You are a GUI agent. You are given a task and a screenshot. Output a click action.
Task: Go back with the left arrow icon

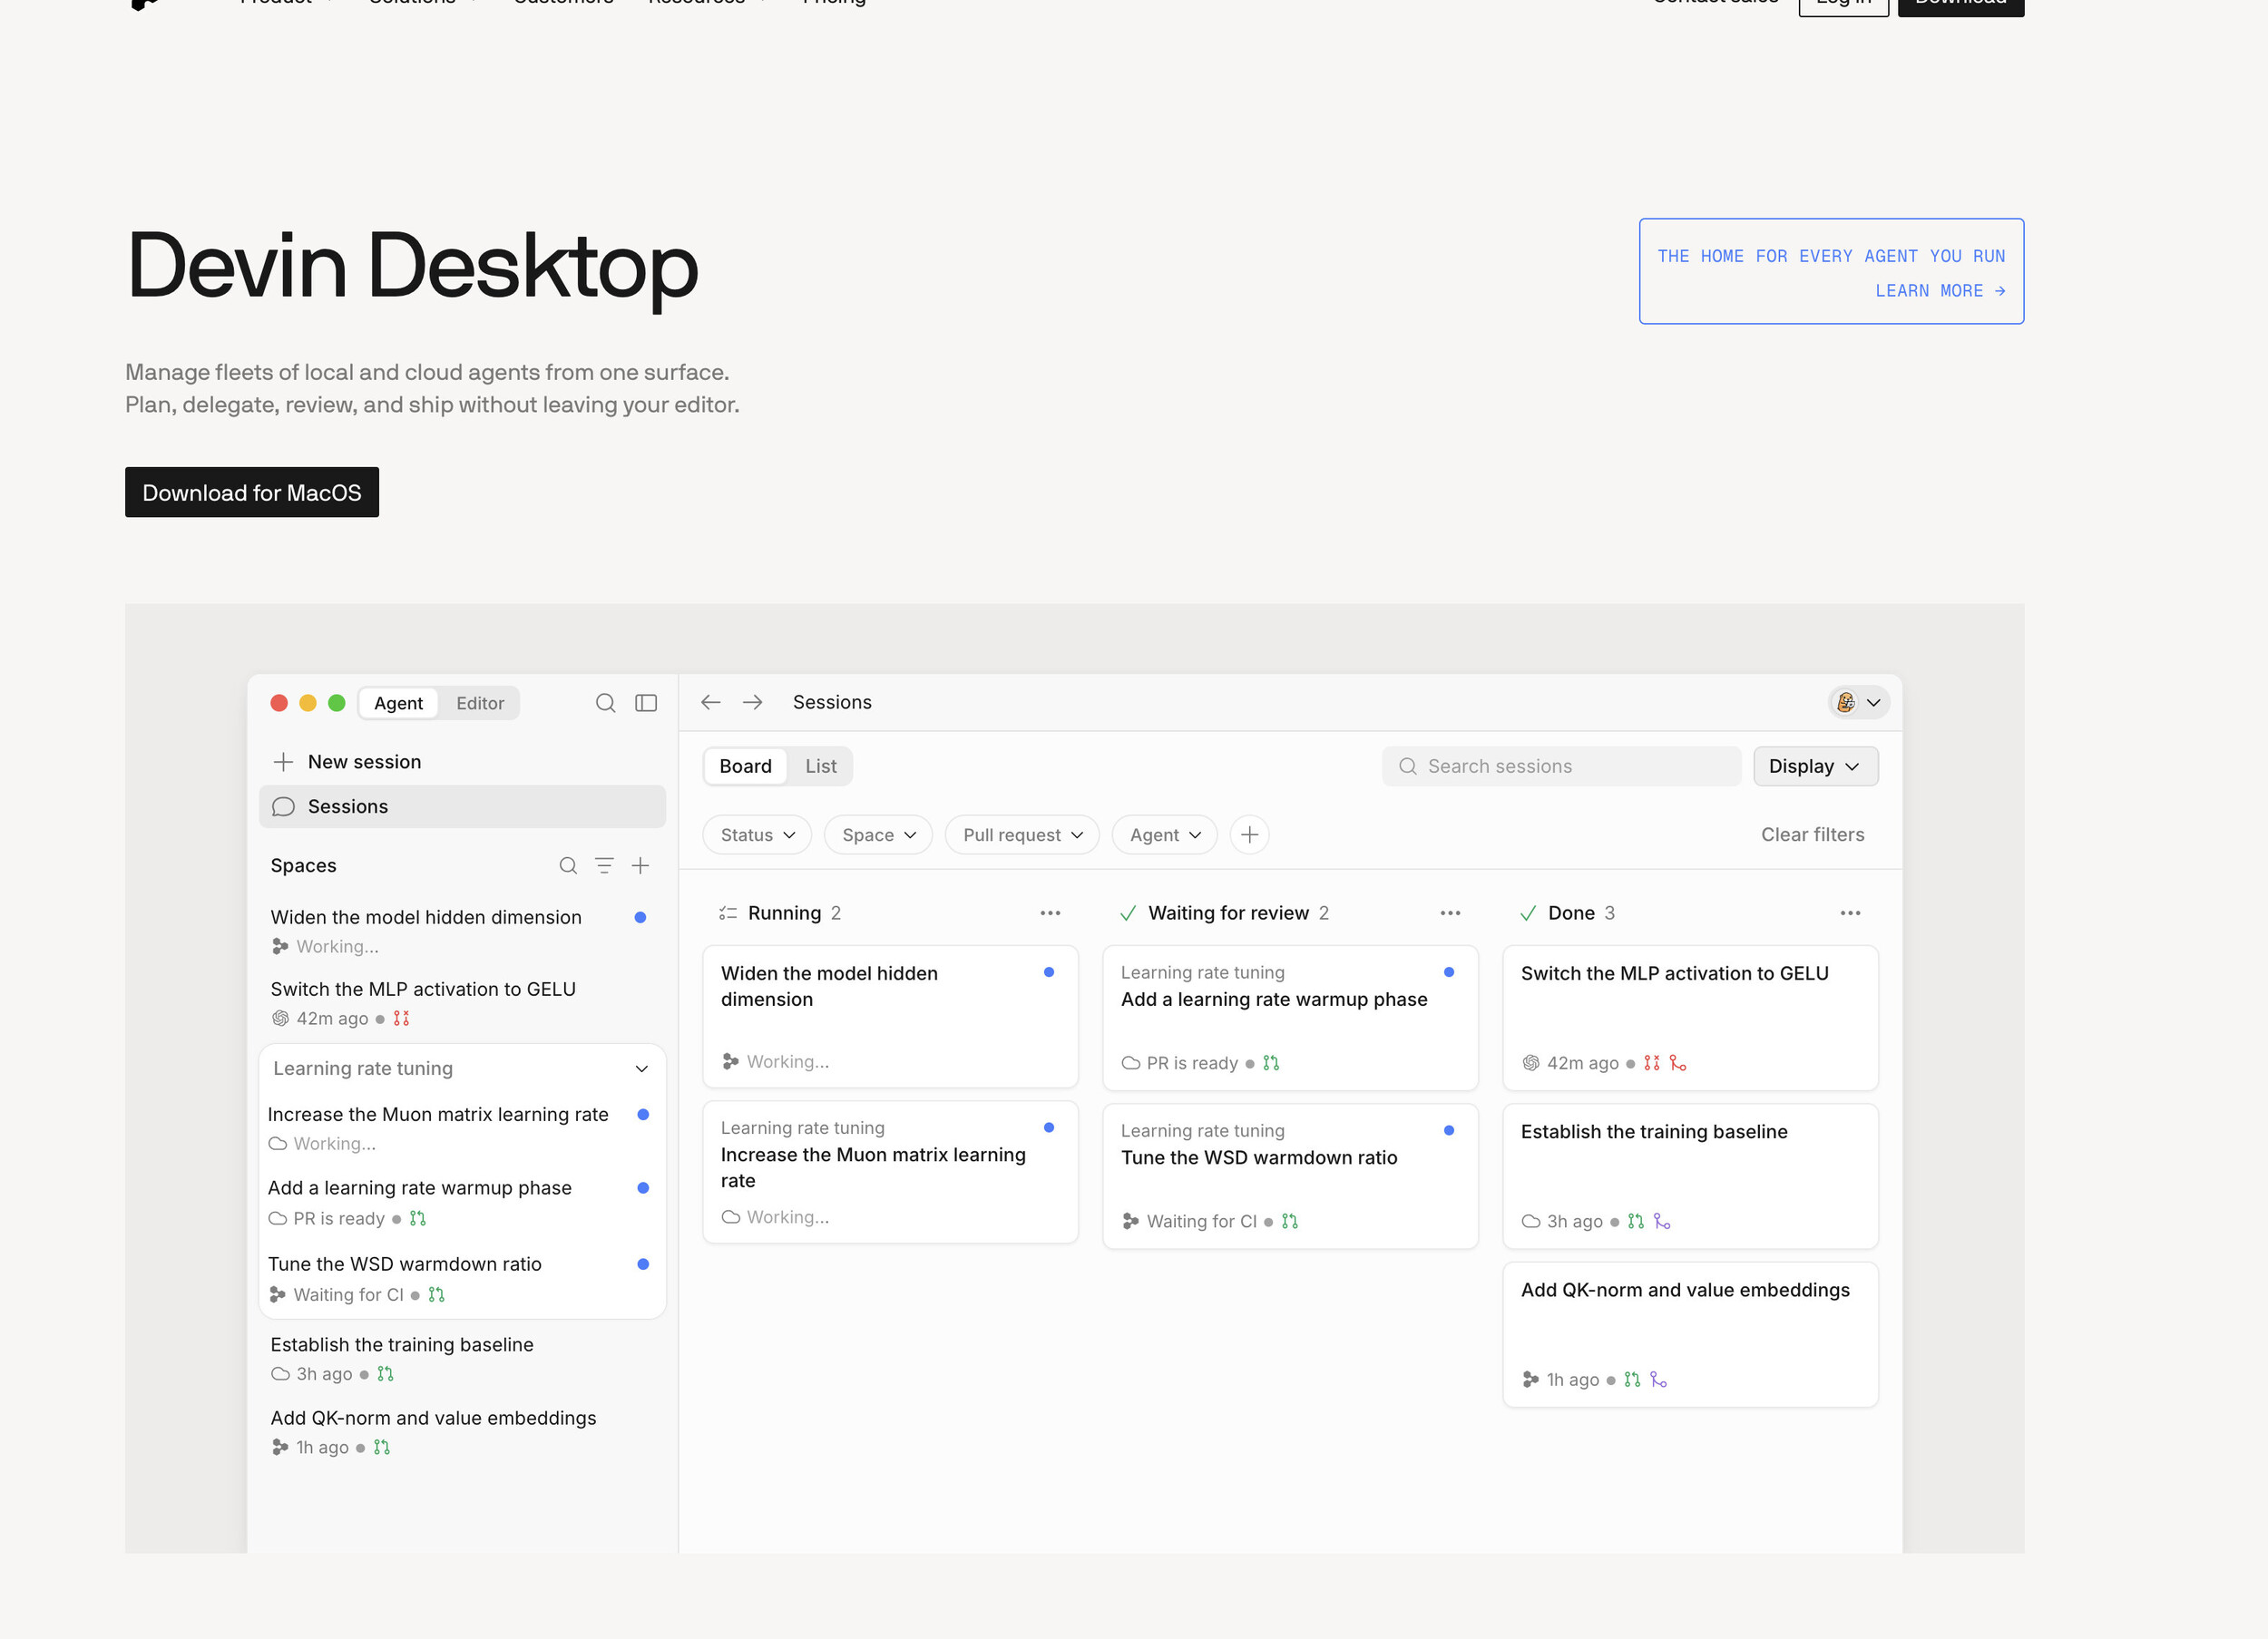tap(711, 702)
